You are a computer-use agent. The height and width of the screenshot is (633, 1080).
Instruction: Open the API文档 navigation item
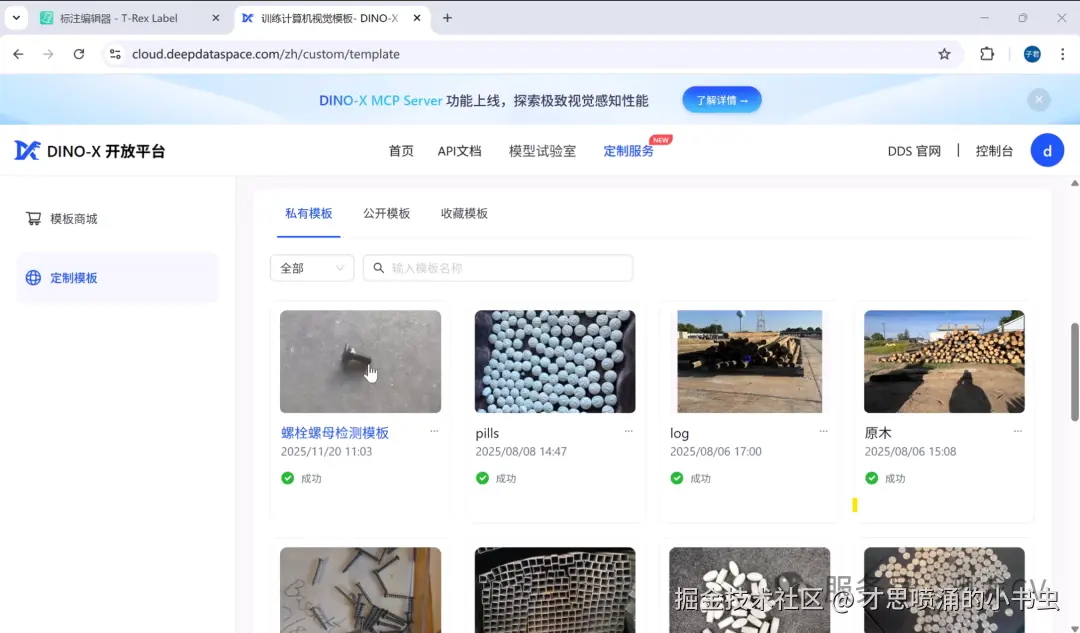click(459, 151)
